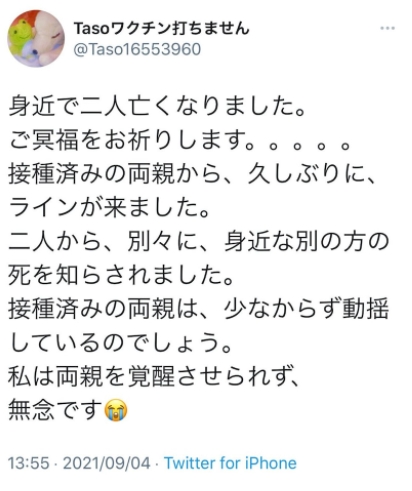412x491 pixels.
Task: Click the line 死を知らされました。
Action: tap(121, 275)
